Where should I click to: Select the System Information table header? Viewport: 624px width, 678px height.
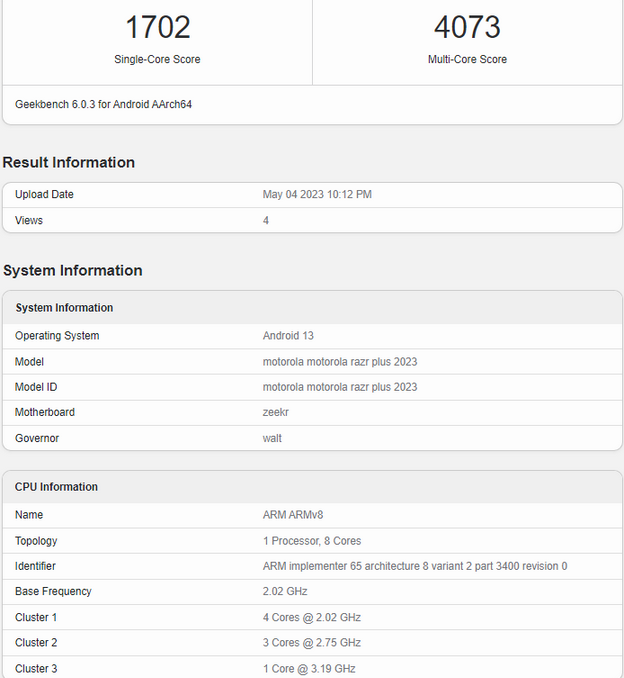pyautogui.click(x=64, y=308)
